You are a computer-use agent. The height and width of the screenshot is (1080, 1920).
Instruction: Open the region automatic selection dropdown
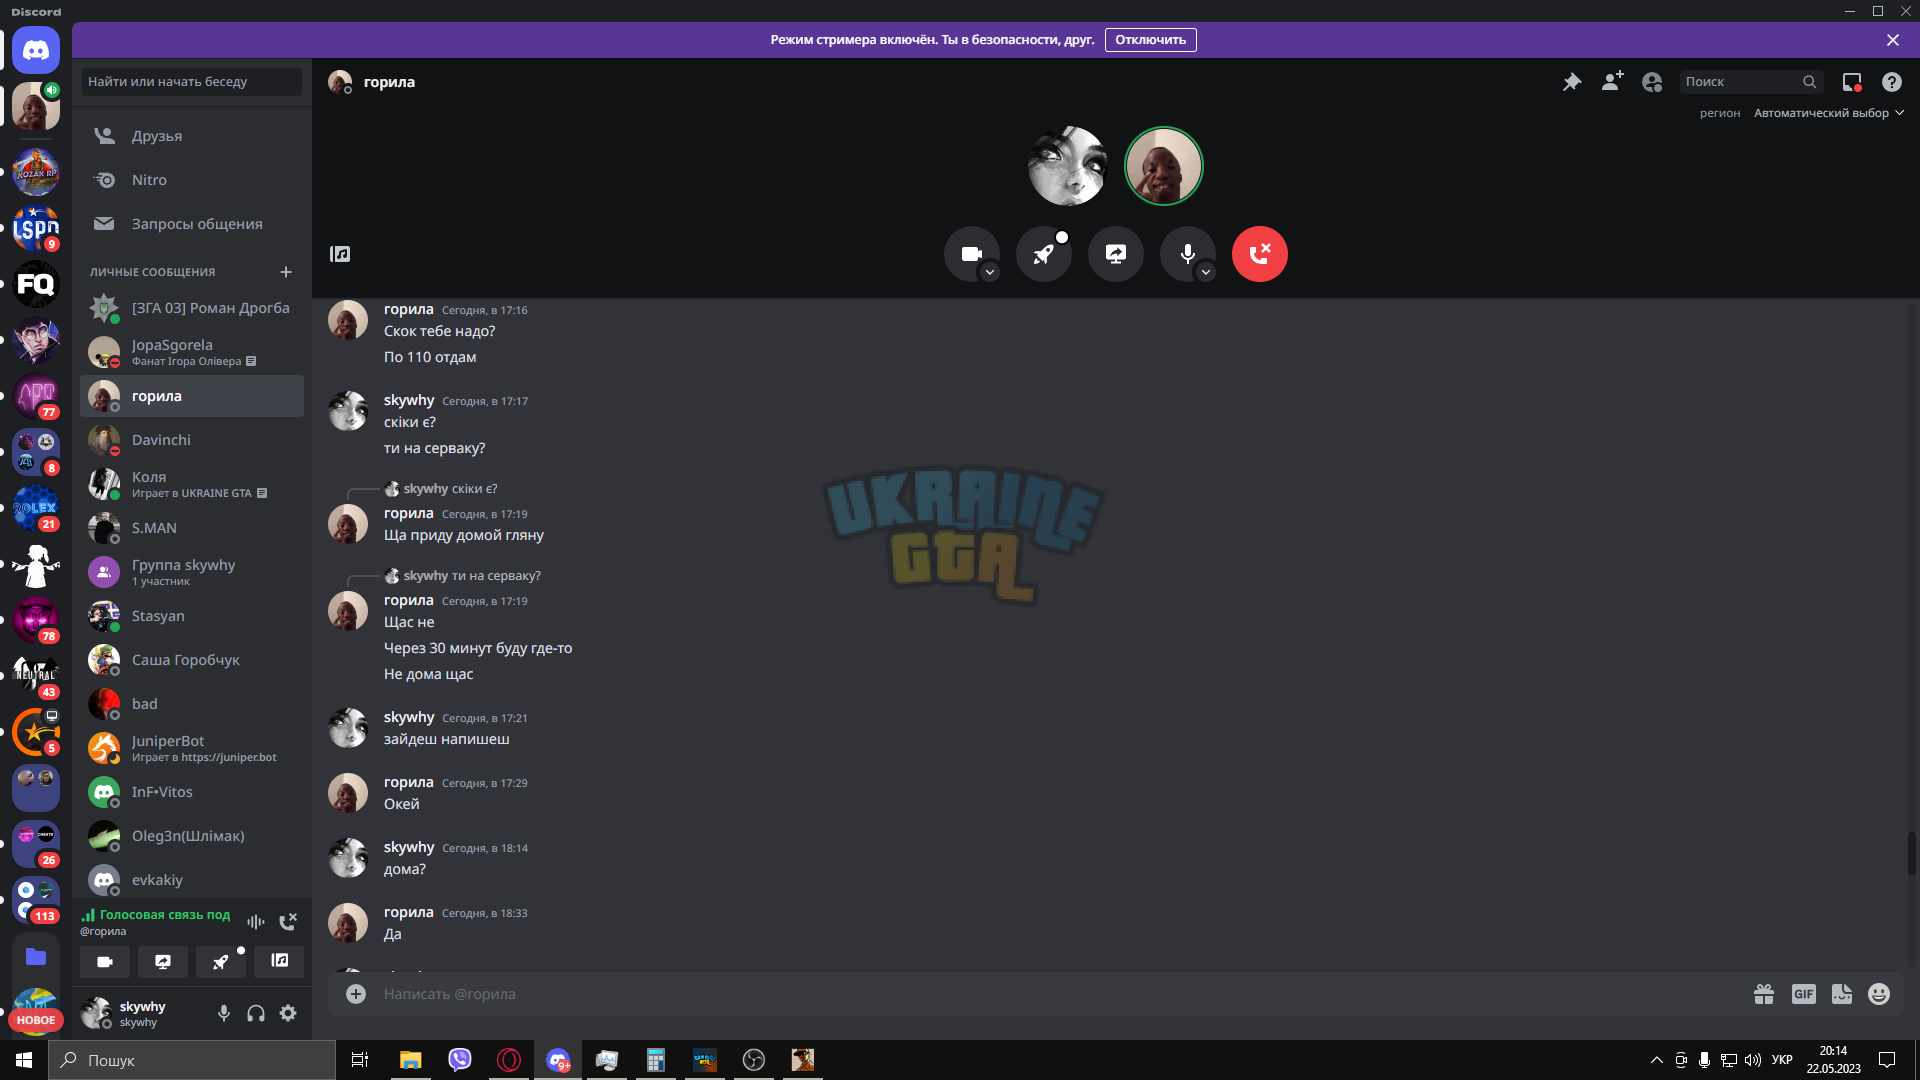click(1829, 113)
